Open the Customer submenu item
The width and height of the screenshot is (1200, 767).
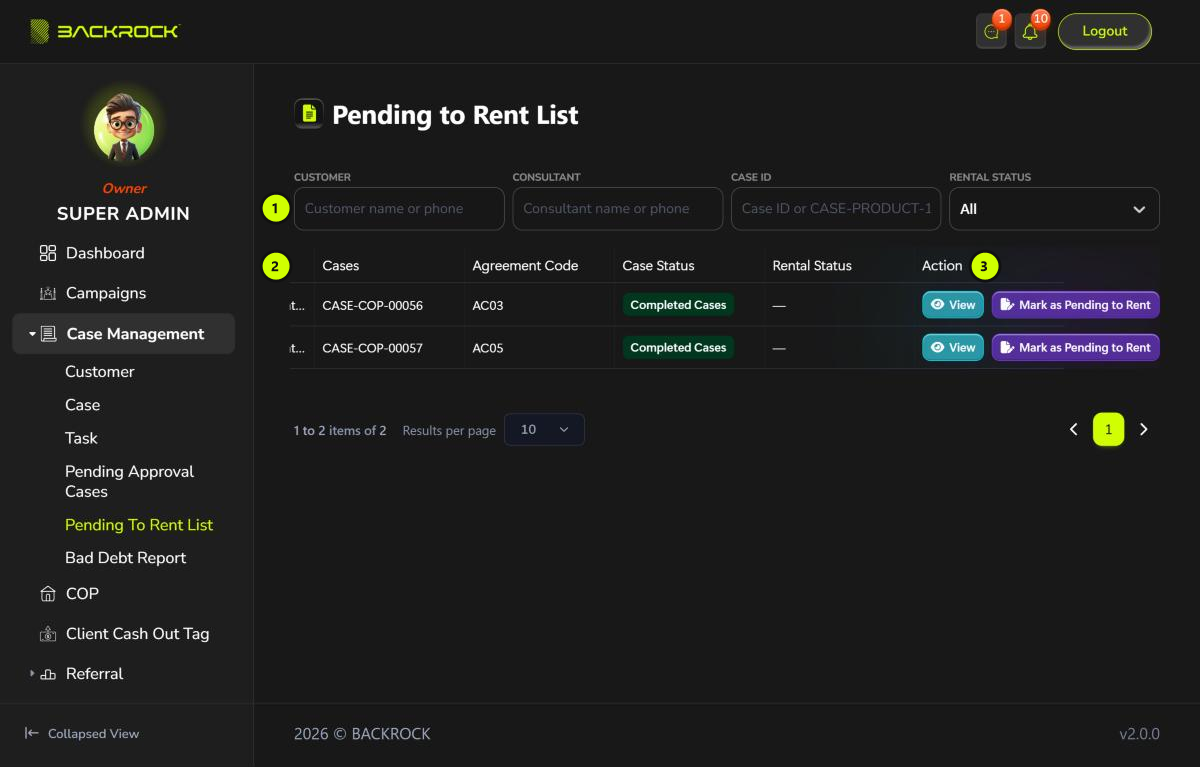click(x=100, y=371)
